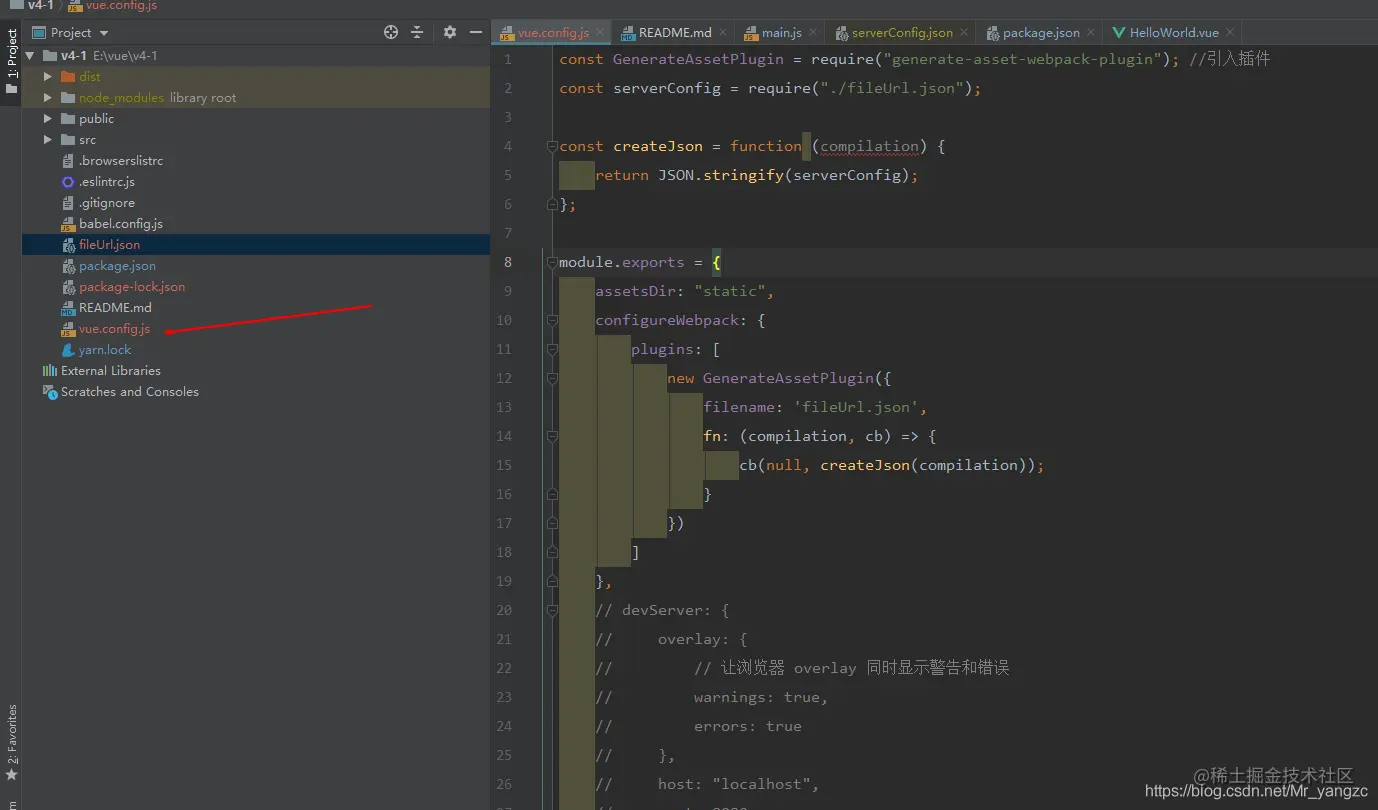
Task: Click the README.md icon in project tree
Action: tap(68, 307)
